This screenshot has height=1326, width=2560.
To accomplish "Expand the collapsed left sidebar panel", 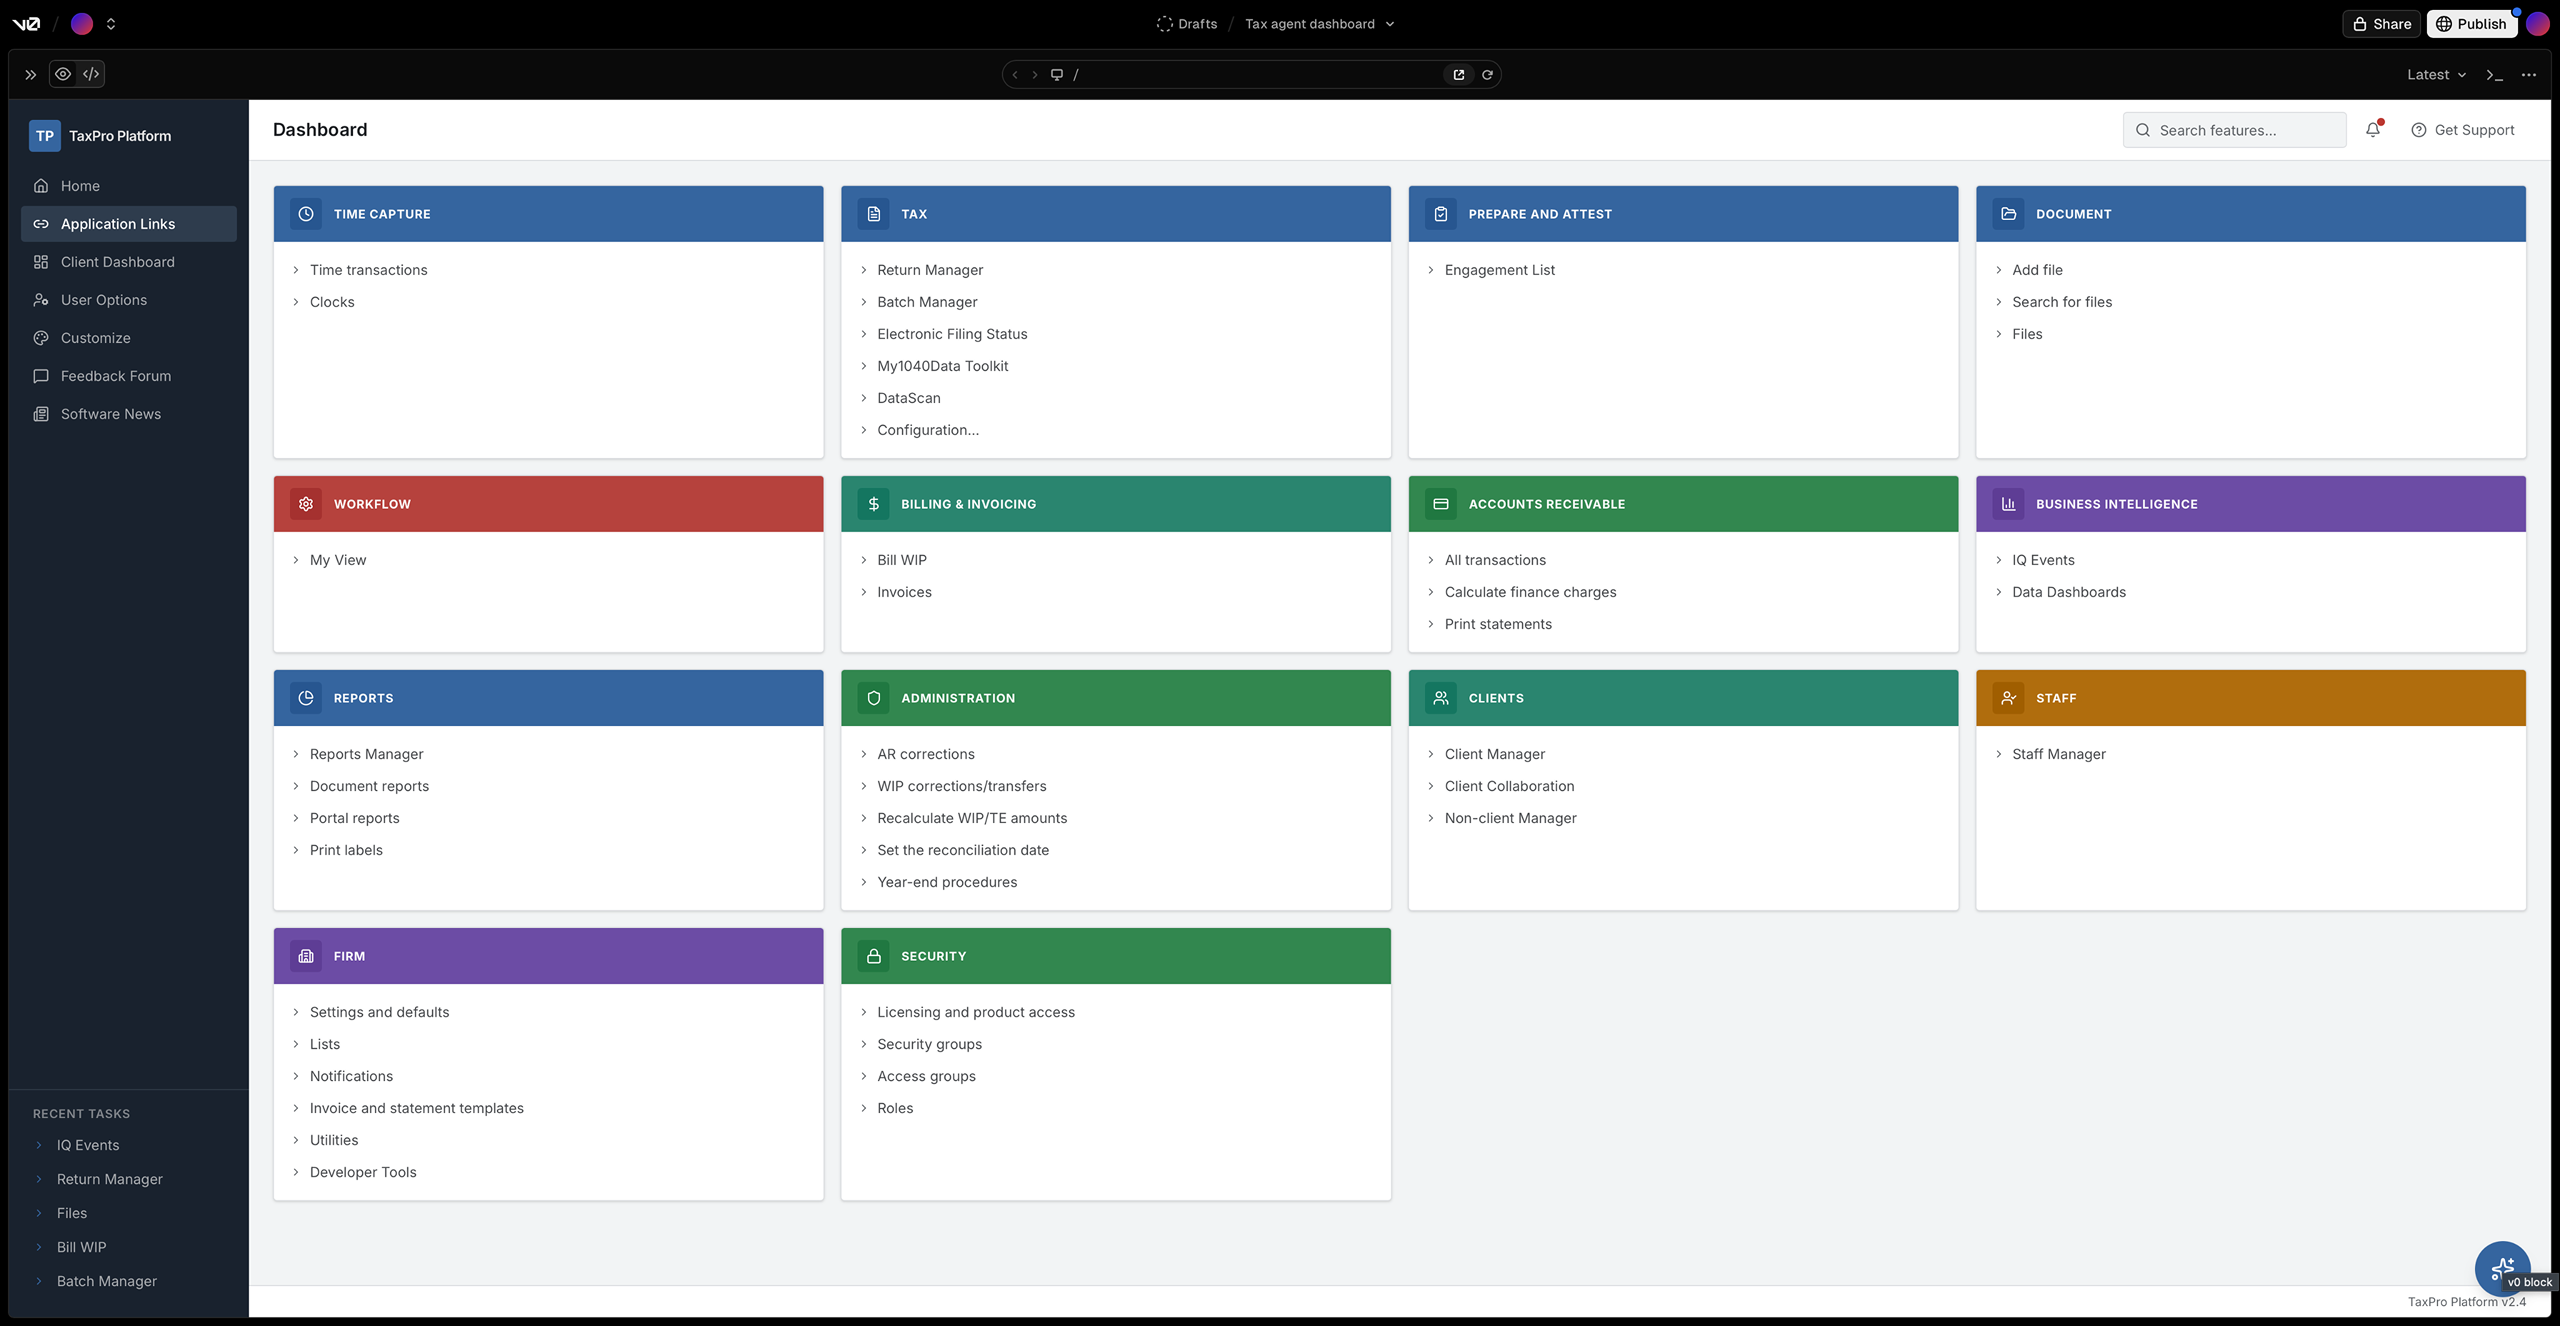I will tap(30, 75).
